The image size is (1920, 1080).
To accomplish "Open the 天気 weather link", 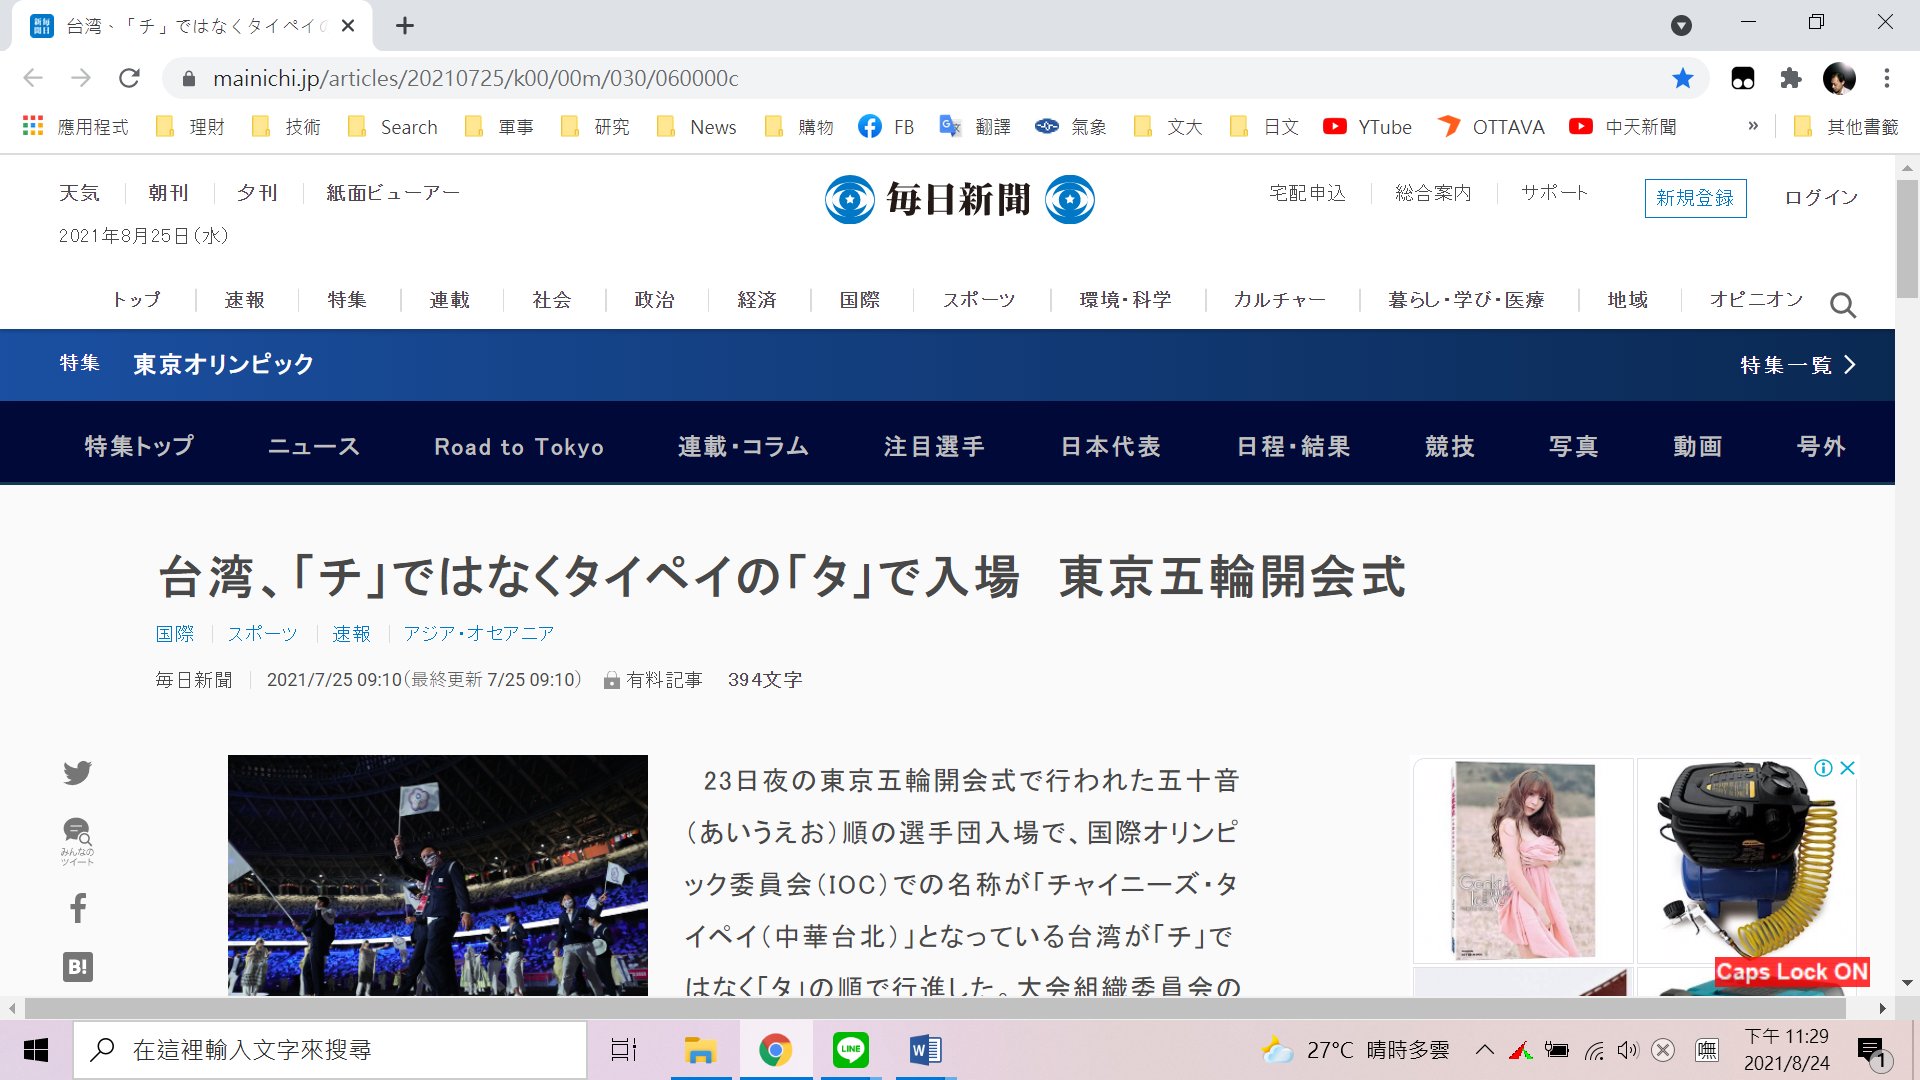I will (x=79, y=193).
